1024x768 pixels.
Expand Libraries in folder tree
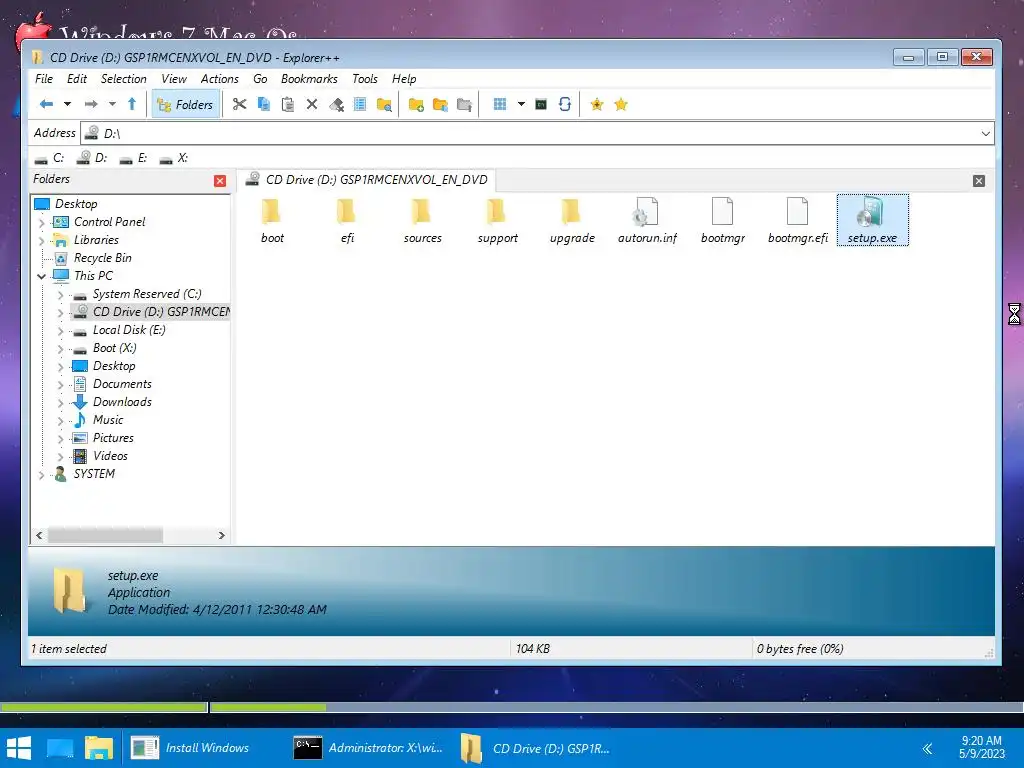click(42, 241)
